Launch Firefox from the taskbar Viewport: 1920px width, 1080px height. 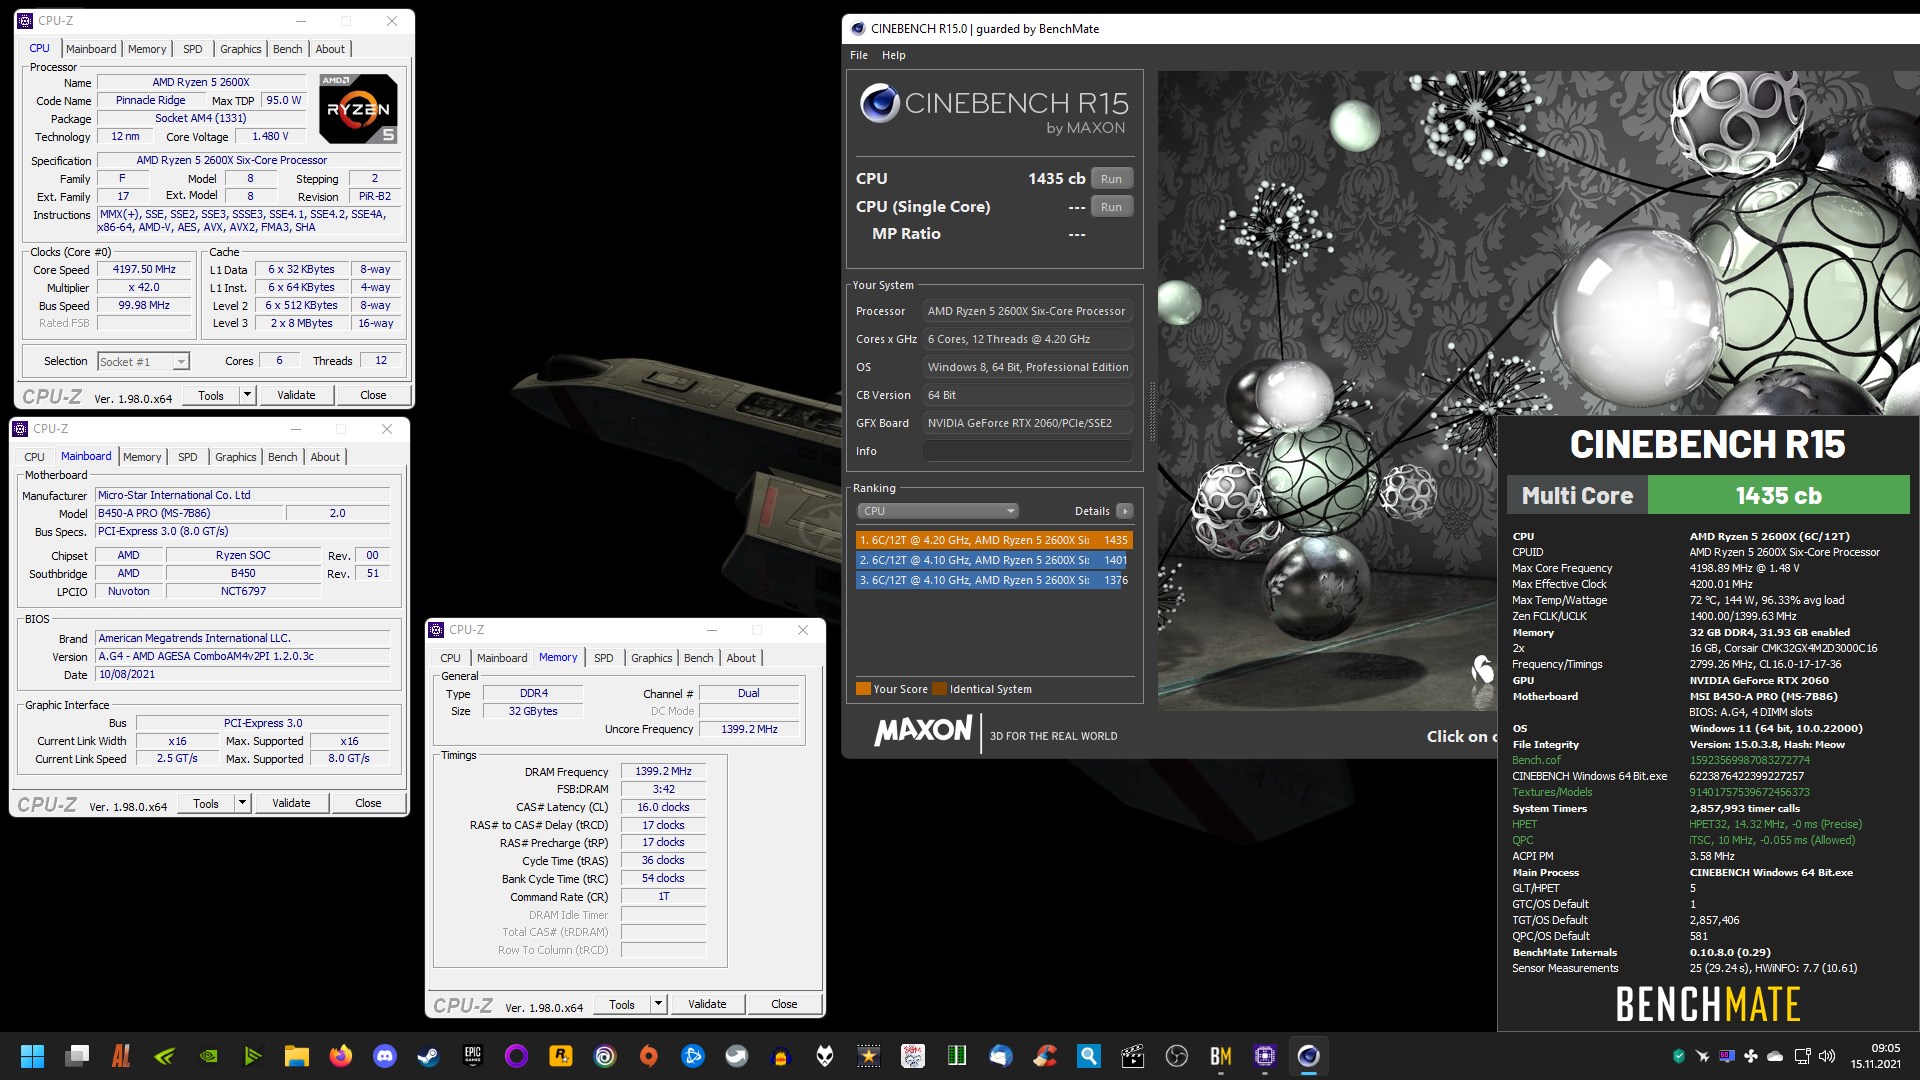point(341,1056)
